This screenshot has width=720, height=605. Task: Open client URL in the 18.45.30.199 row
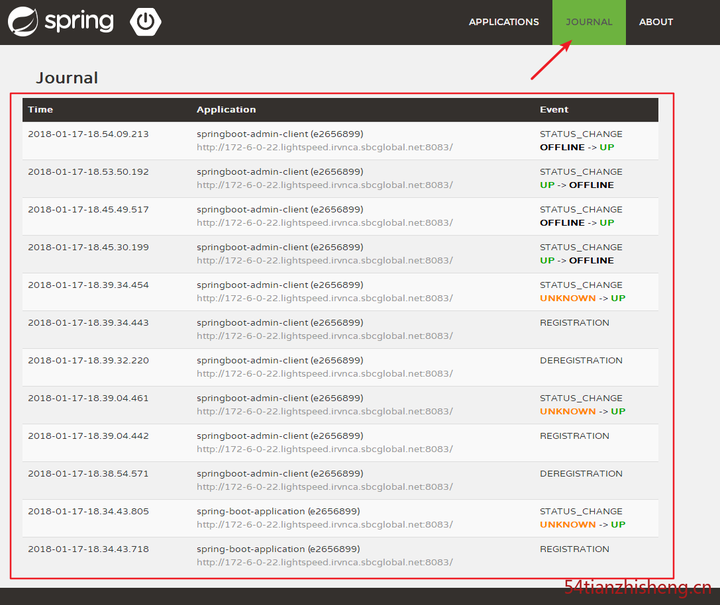(325, 260)
